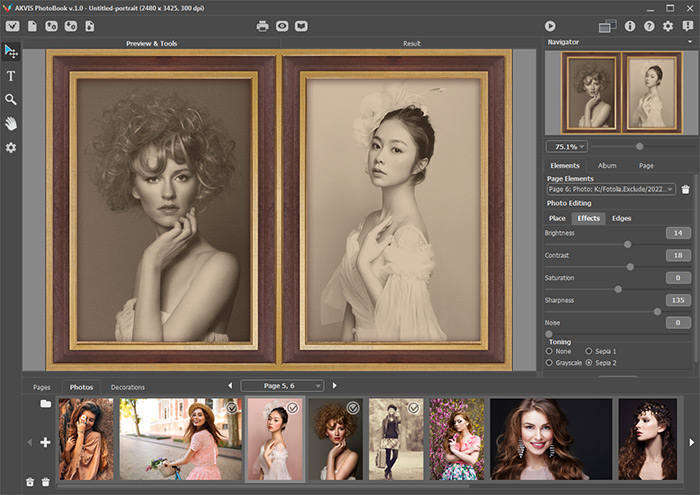Select the Grayscale toning option
Viewport: 700px width, 495px height.
549,363
